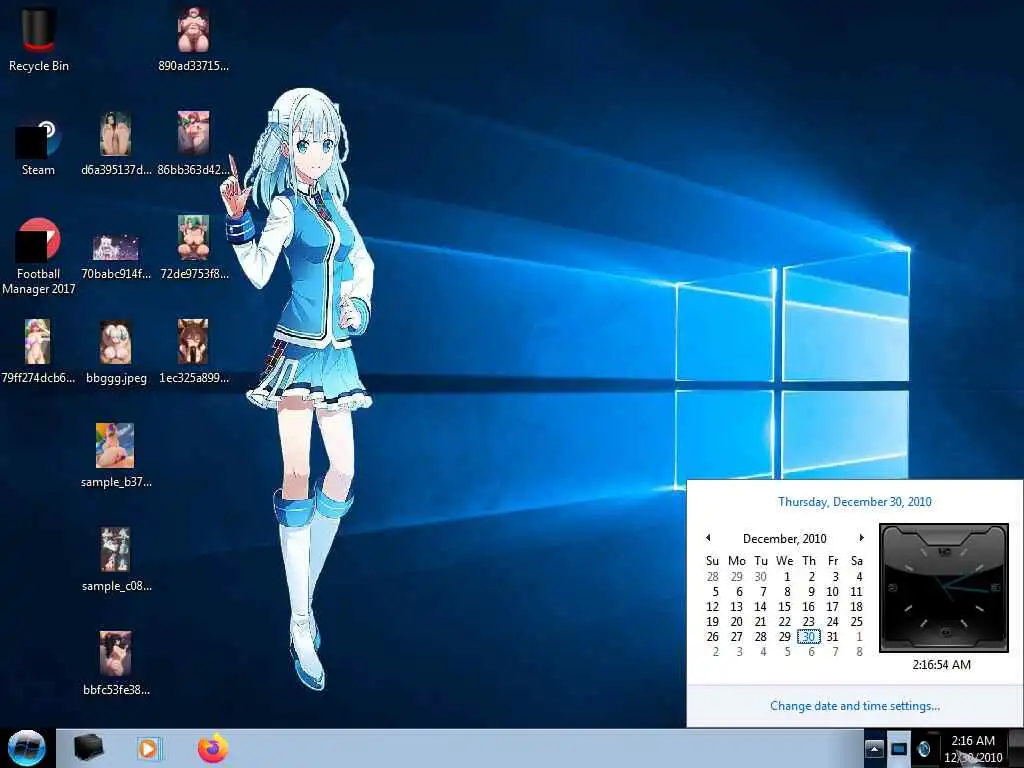Select date 31 in the calendar
The height and width of the screenshot is (768, 1024).
pyautogui.click(x=832, y=637)
